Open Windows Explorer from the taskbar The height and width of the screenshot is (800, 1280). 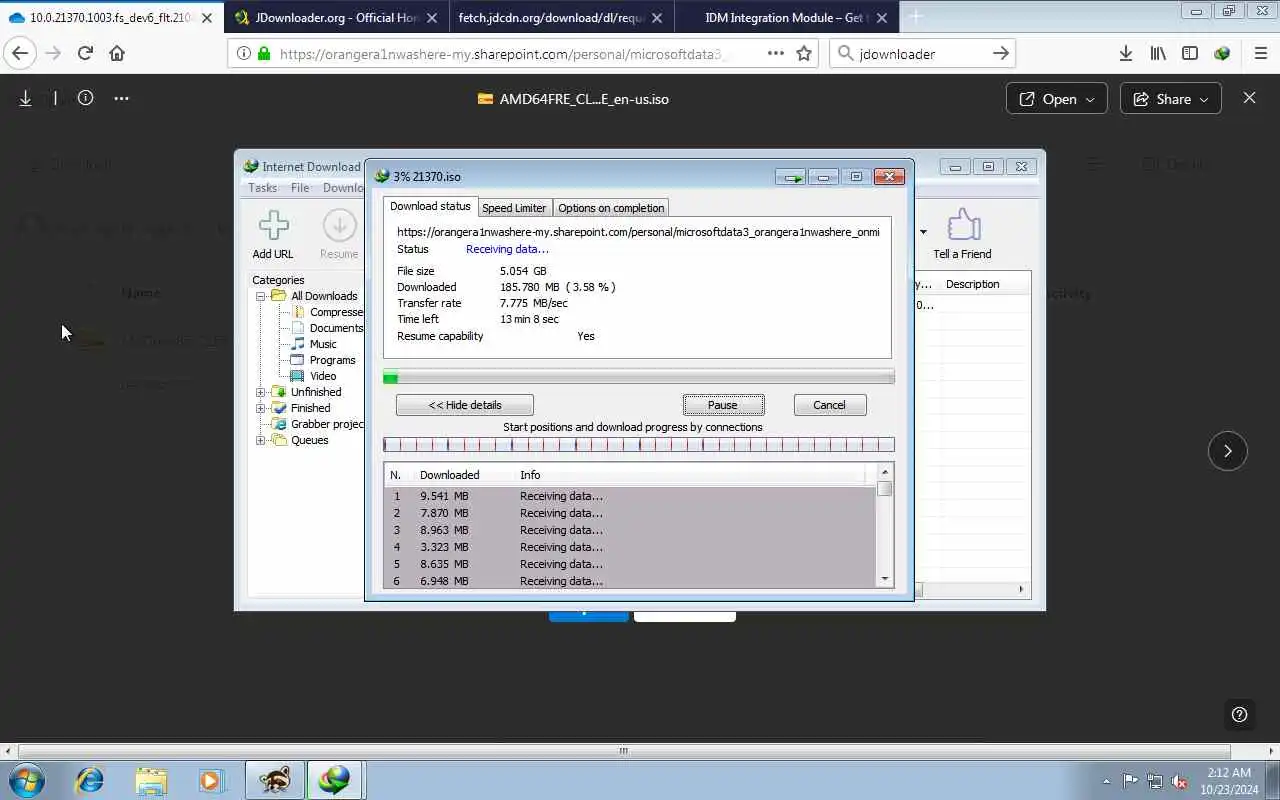click(151, 780)
